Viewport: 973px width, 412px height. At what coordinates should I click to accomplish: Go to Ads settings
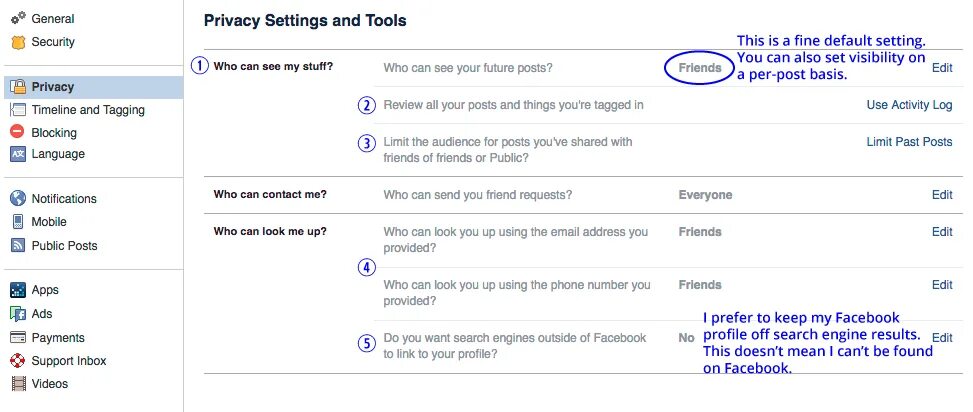[42, 314]
